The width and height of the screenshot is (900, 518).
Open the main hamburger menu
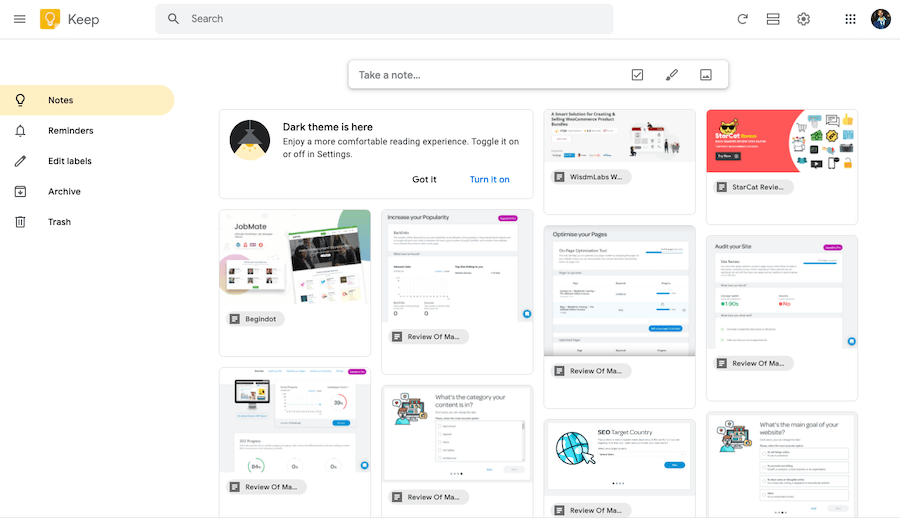(20, 19)
